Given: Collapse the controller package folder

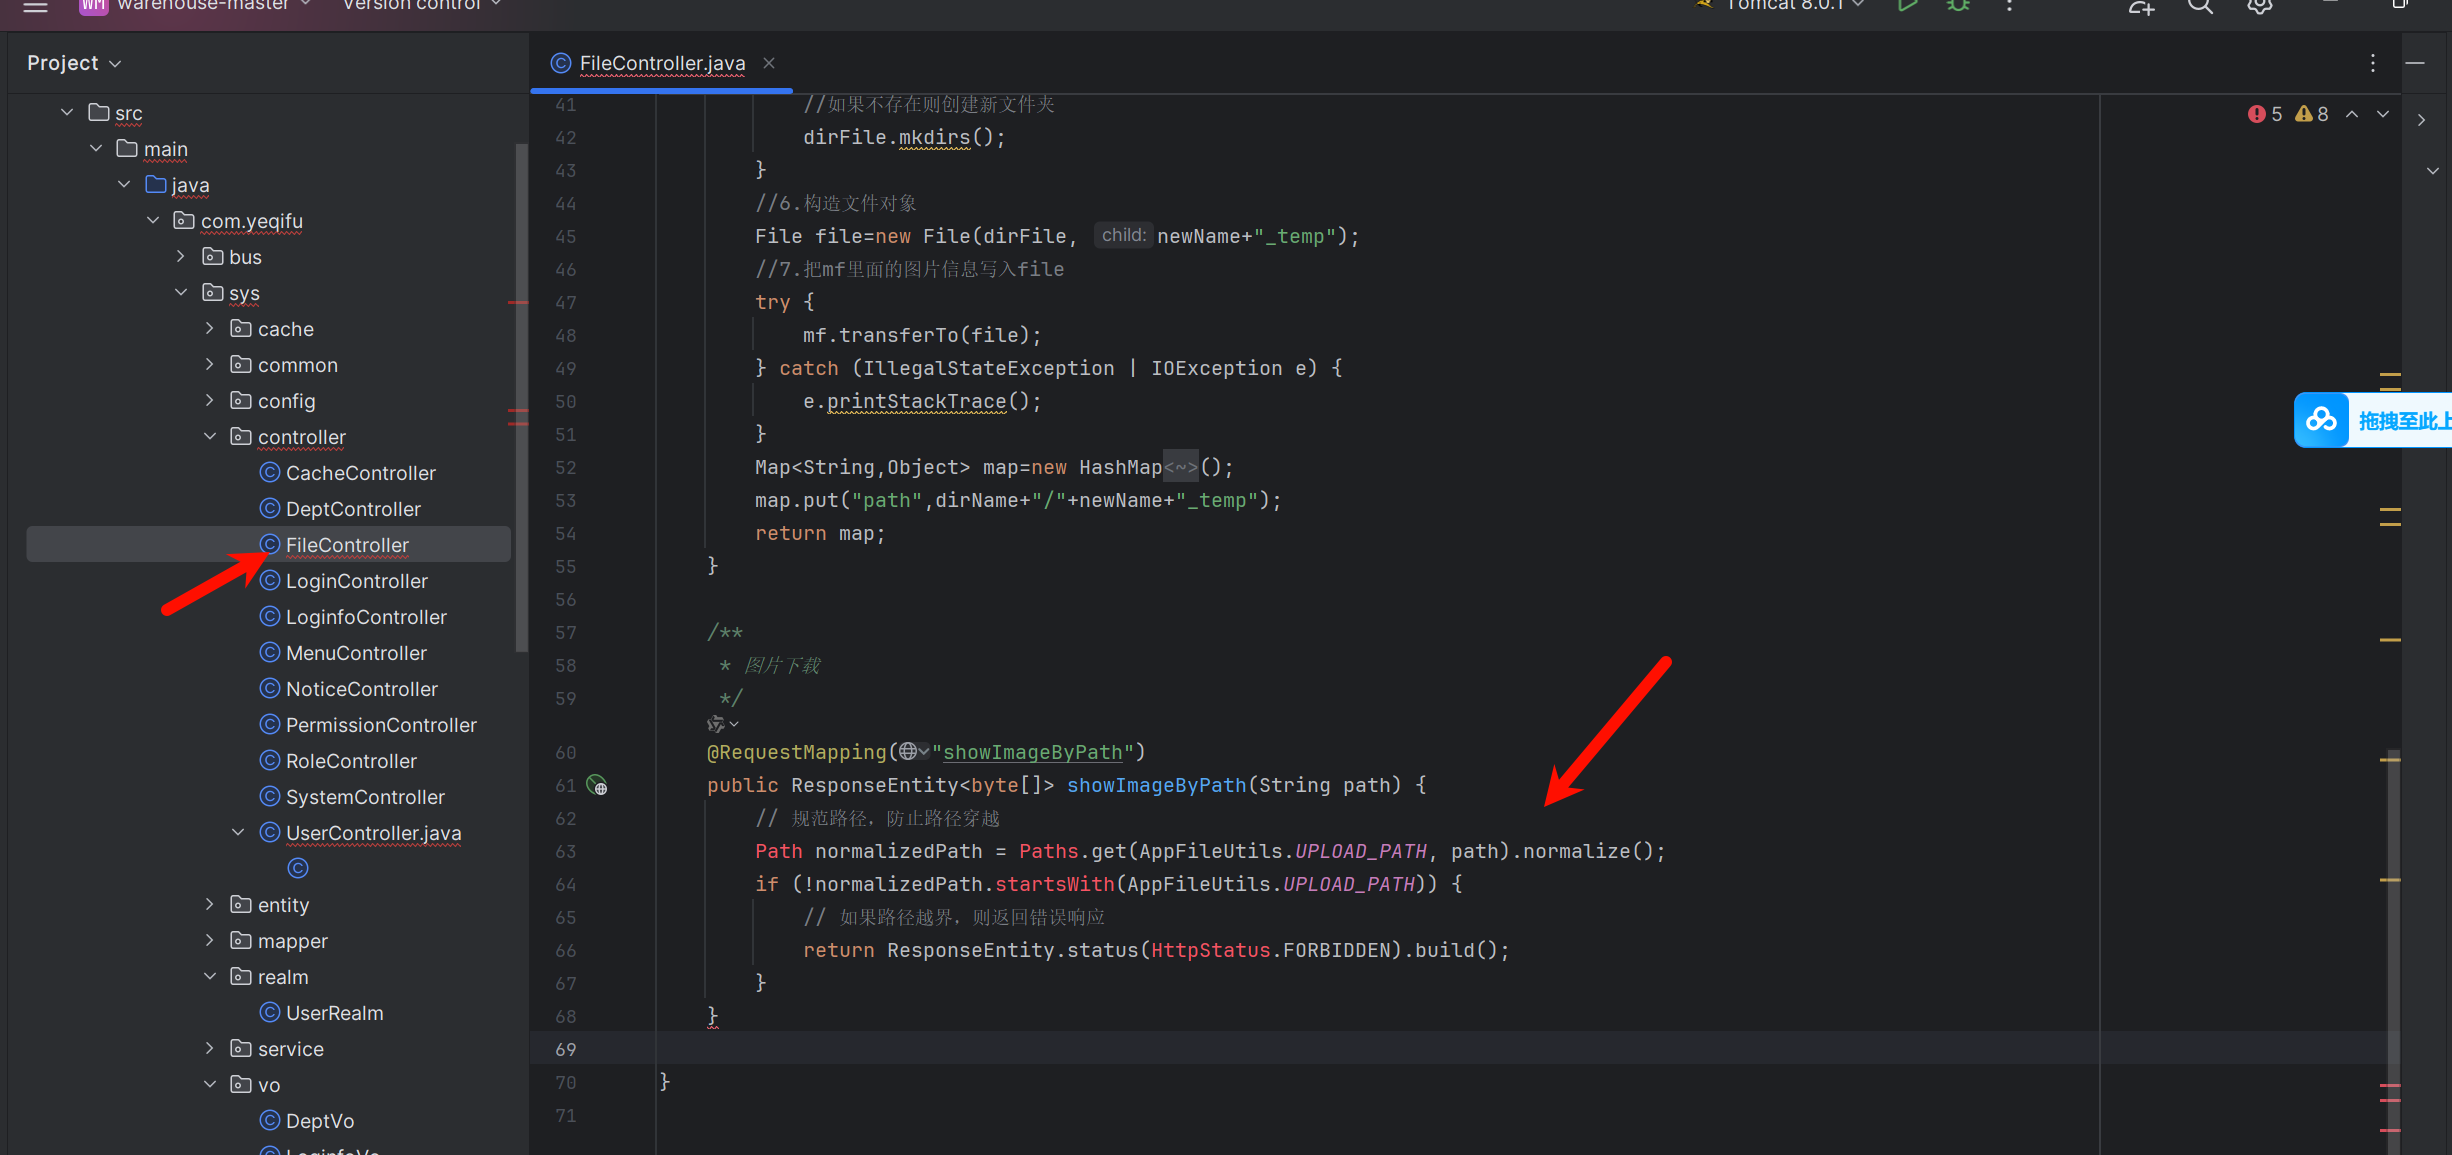Looking at the screenshot, I should (210, 437).
